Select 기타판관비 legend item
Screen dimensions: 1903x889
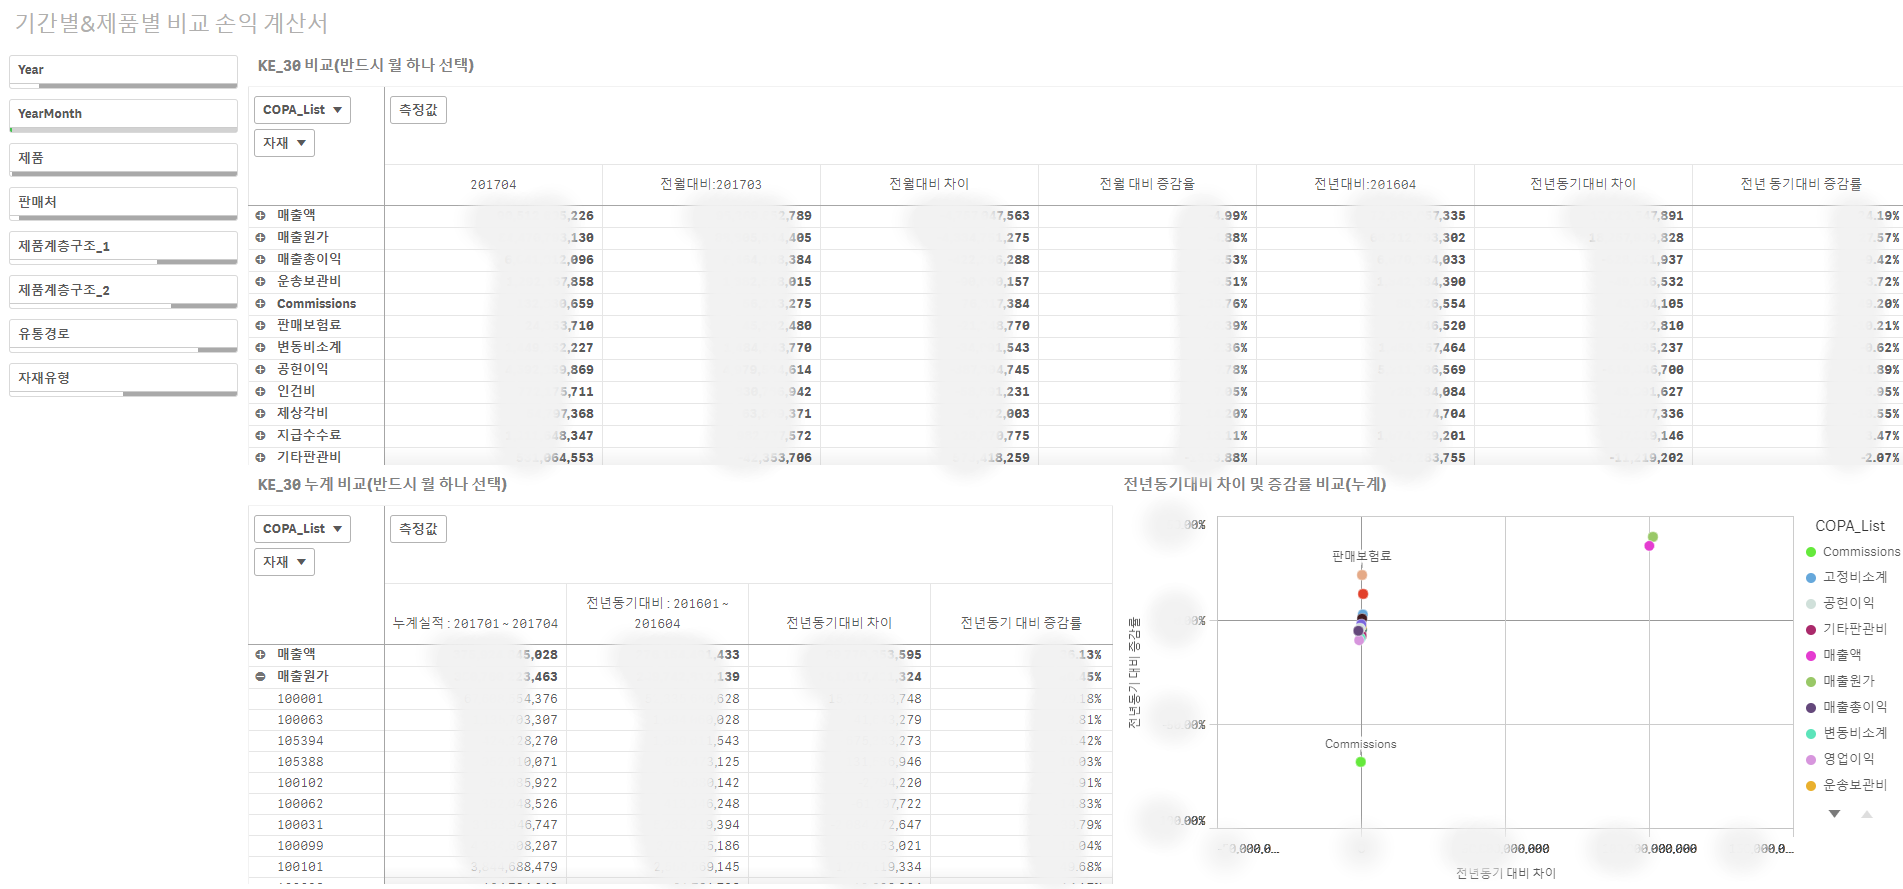1846,630
